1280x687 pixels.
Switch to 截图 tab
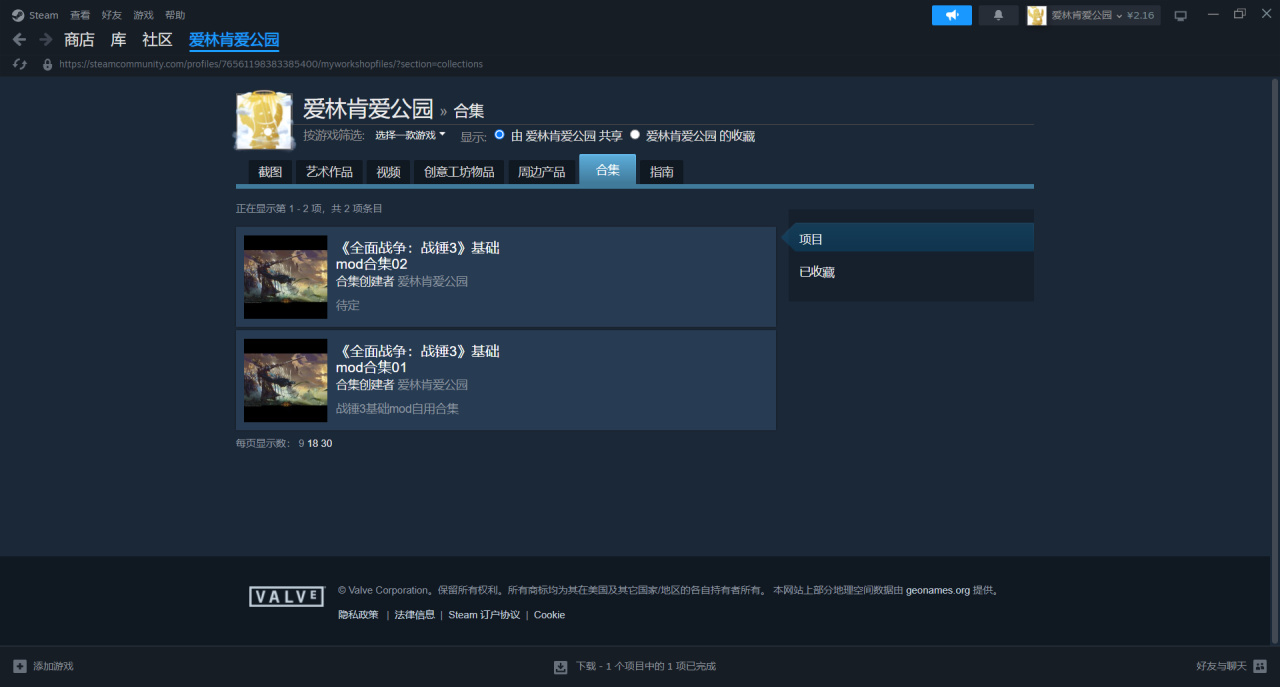click(270, 172)
